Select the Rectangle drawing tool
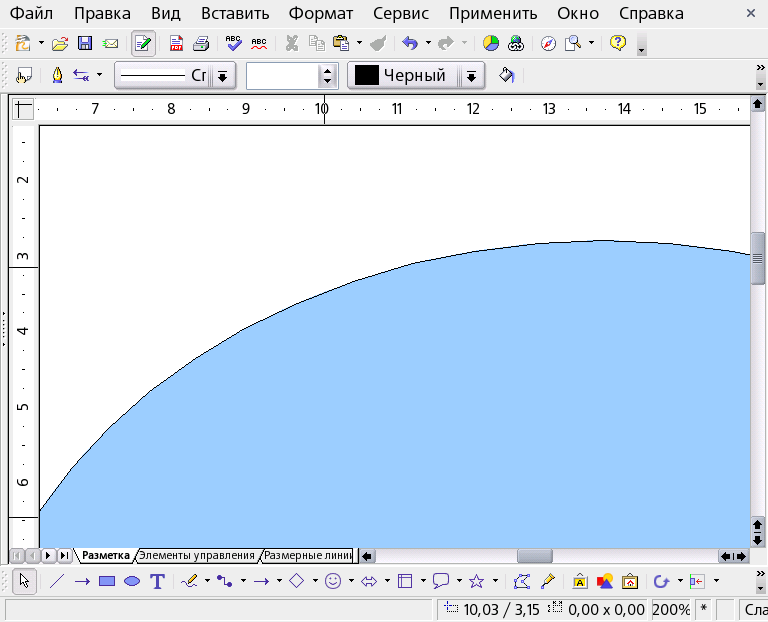The width and height of the screenshot is (768, 622). coord(107,581)
